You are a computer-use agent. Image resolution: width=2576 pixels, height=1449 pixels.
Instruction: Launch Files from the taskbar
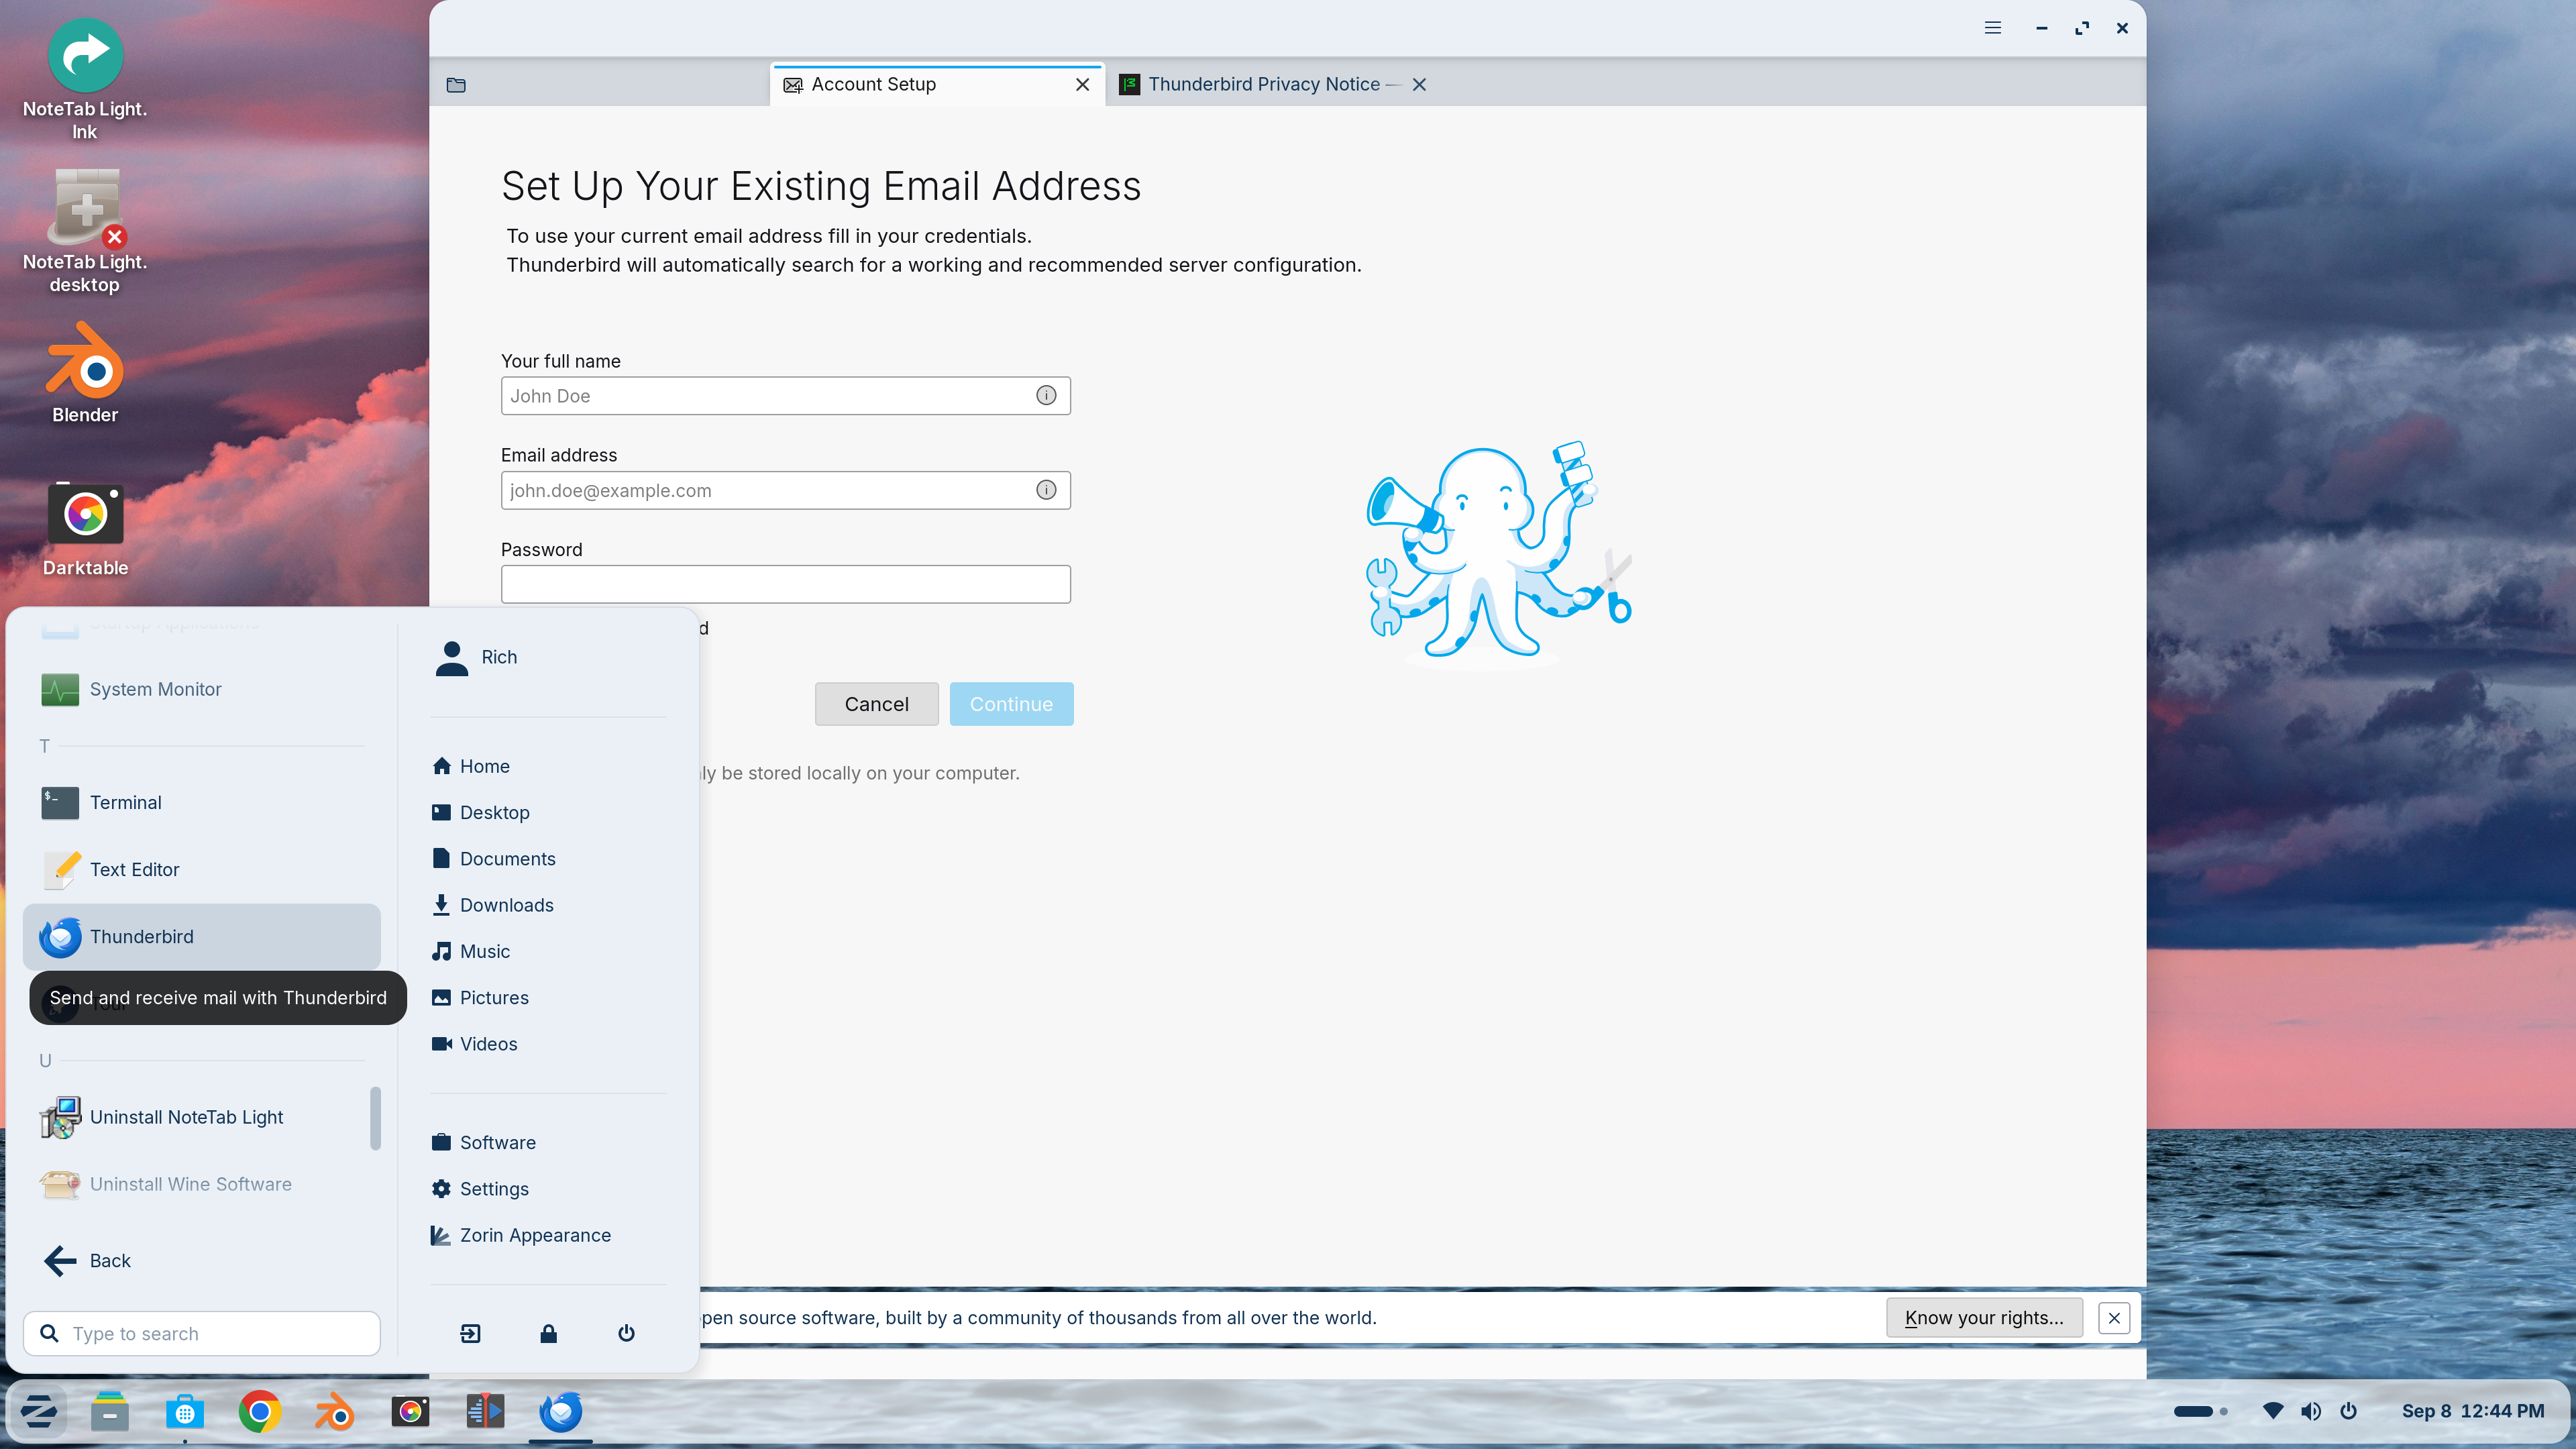pos(110,1412)
